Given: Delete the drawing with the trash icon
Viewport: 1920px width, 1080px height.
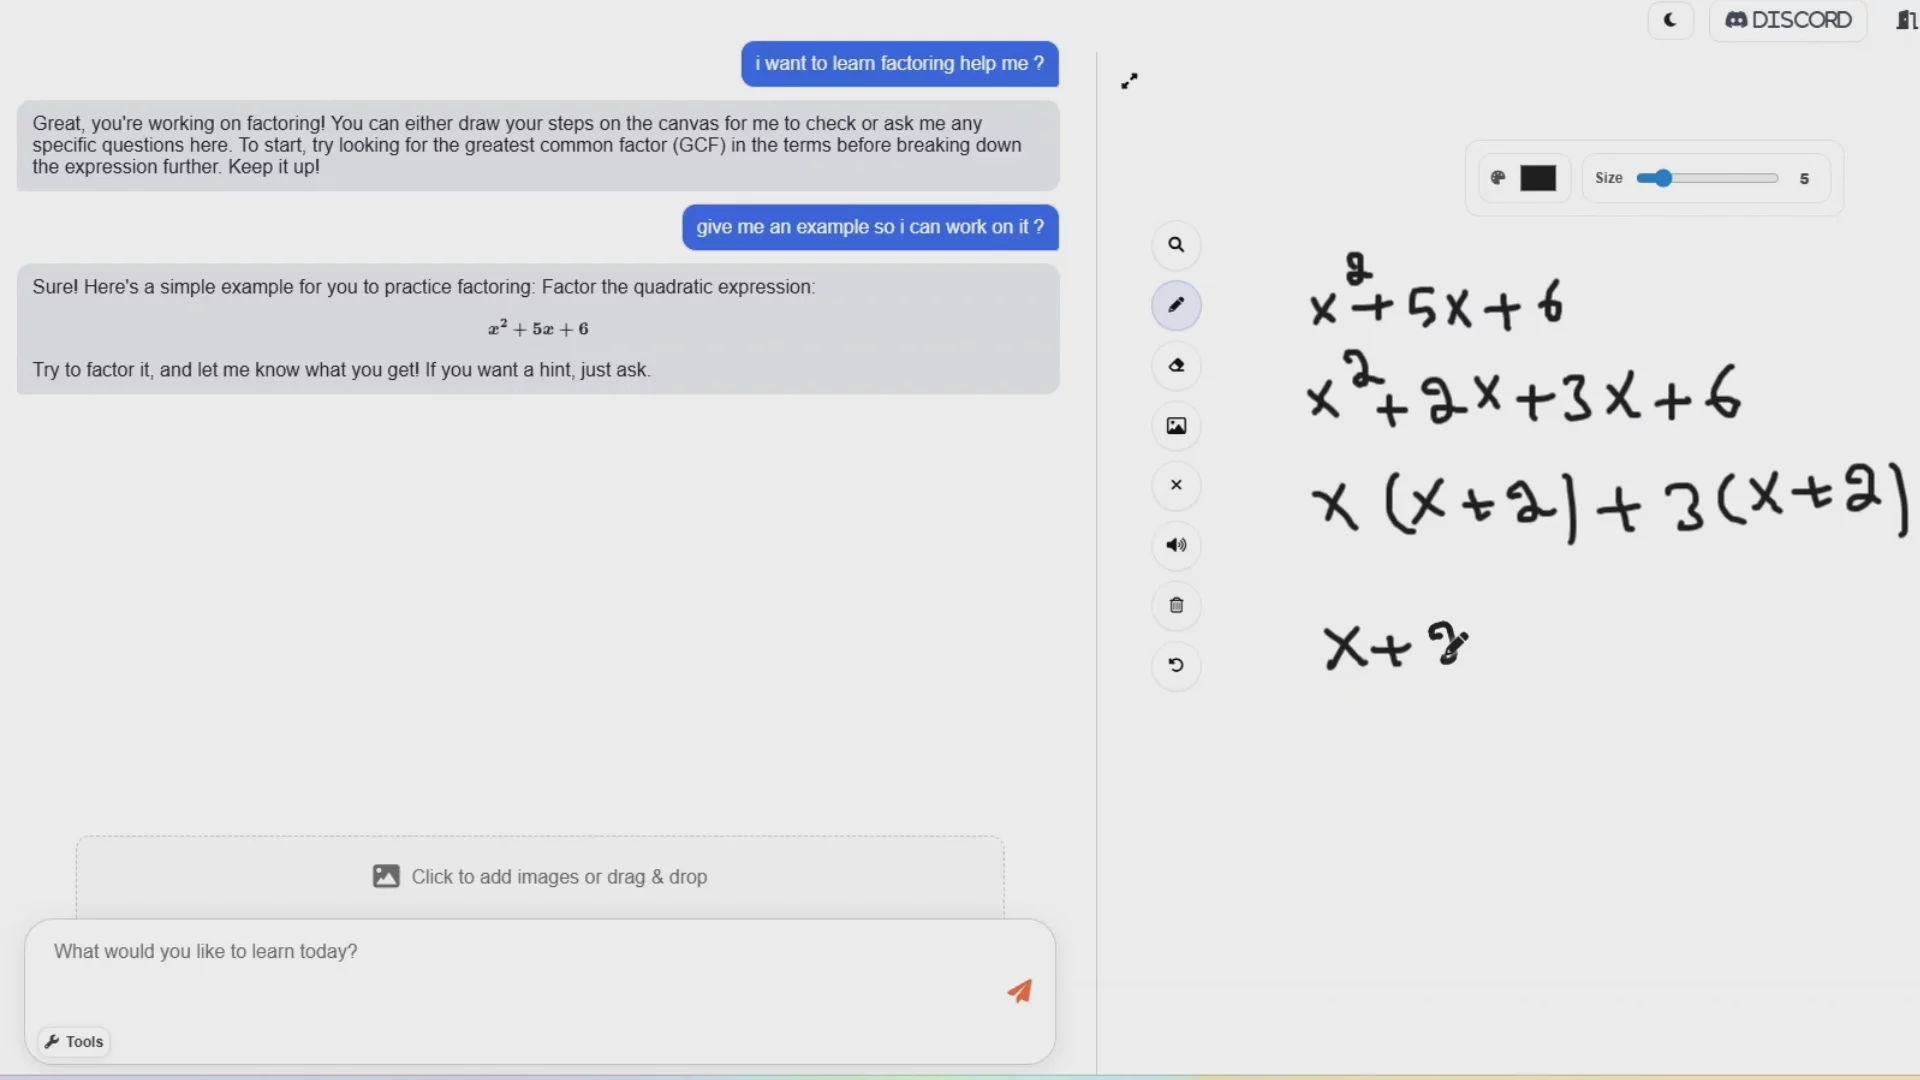Looking at the screenshot, I should pos(1176,605).
